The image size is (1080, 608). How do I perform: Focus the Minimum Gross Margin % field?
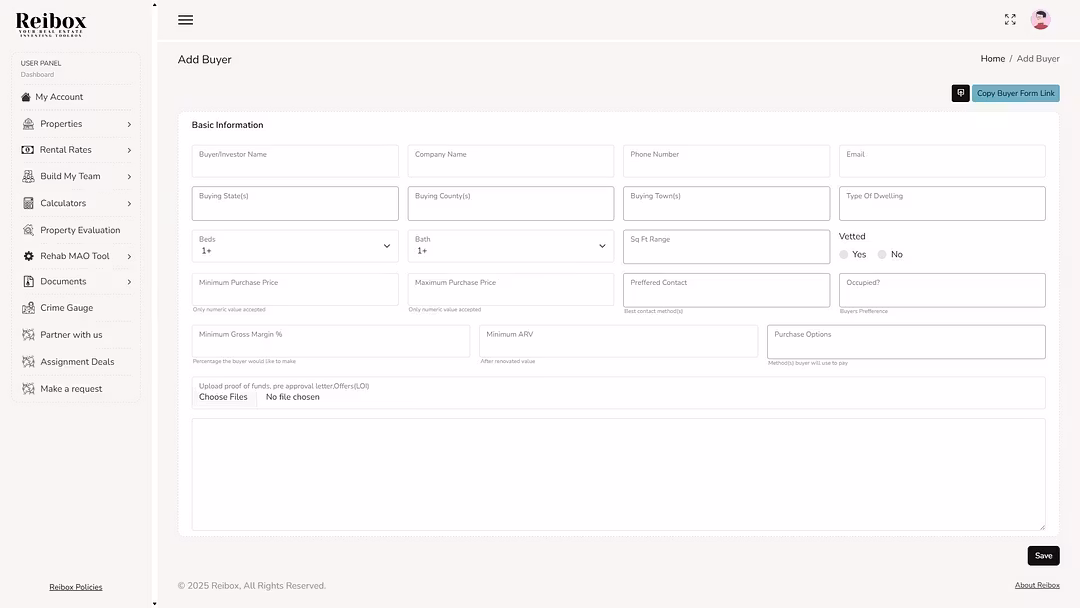point(331,341)
